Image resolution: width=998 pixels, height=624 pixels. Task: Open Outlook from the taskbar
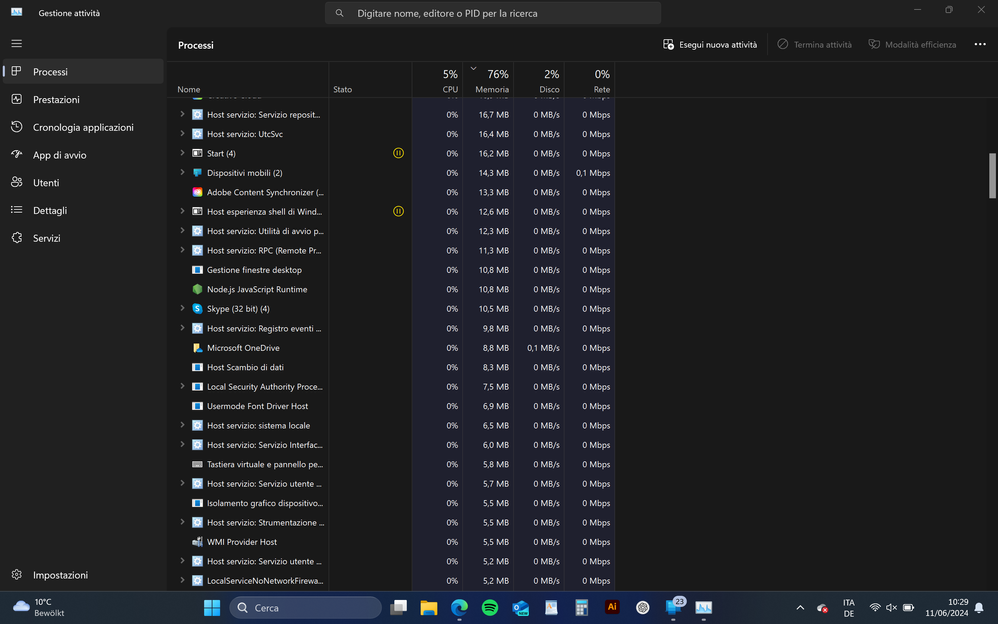click(521, 607)
